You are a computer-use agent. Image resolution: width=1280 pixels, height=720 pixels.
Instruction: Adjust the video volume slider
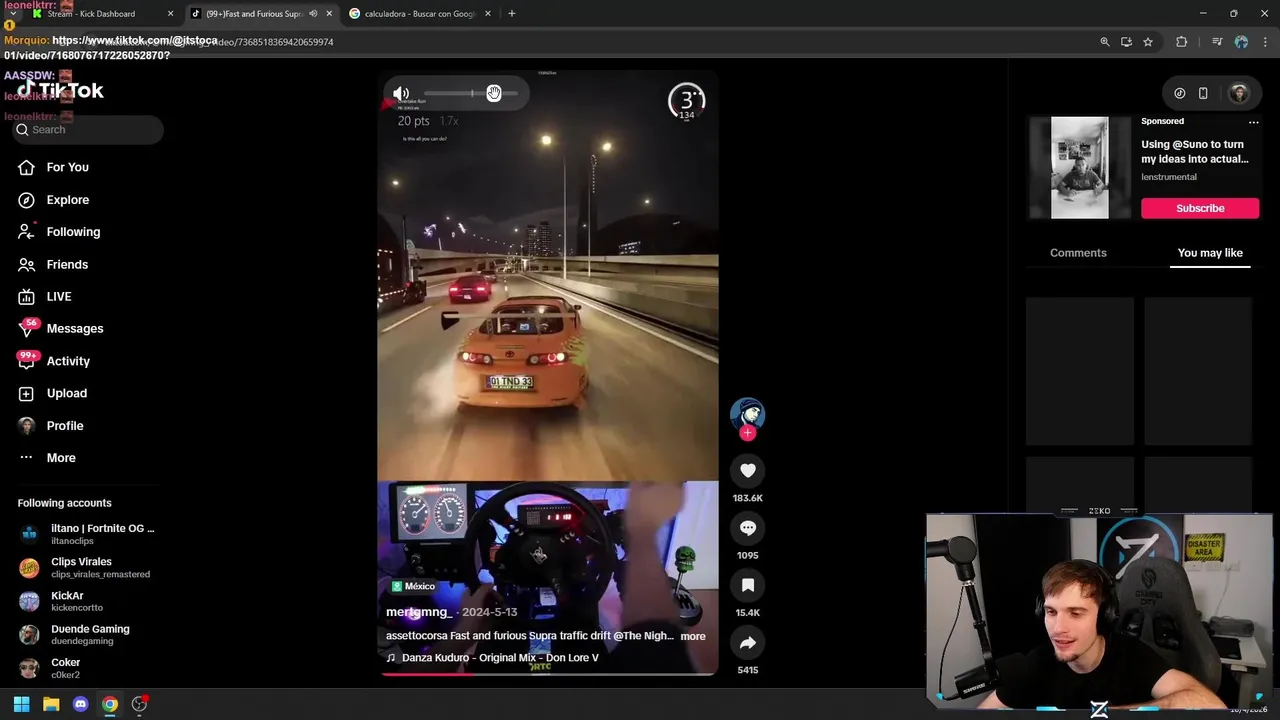coord(471,93)
